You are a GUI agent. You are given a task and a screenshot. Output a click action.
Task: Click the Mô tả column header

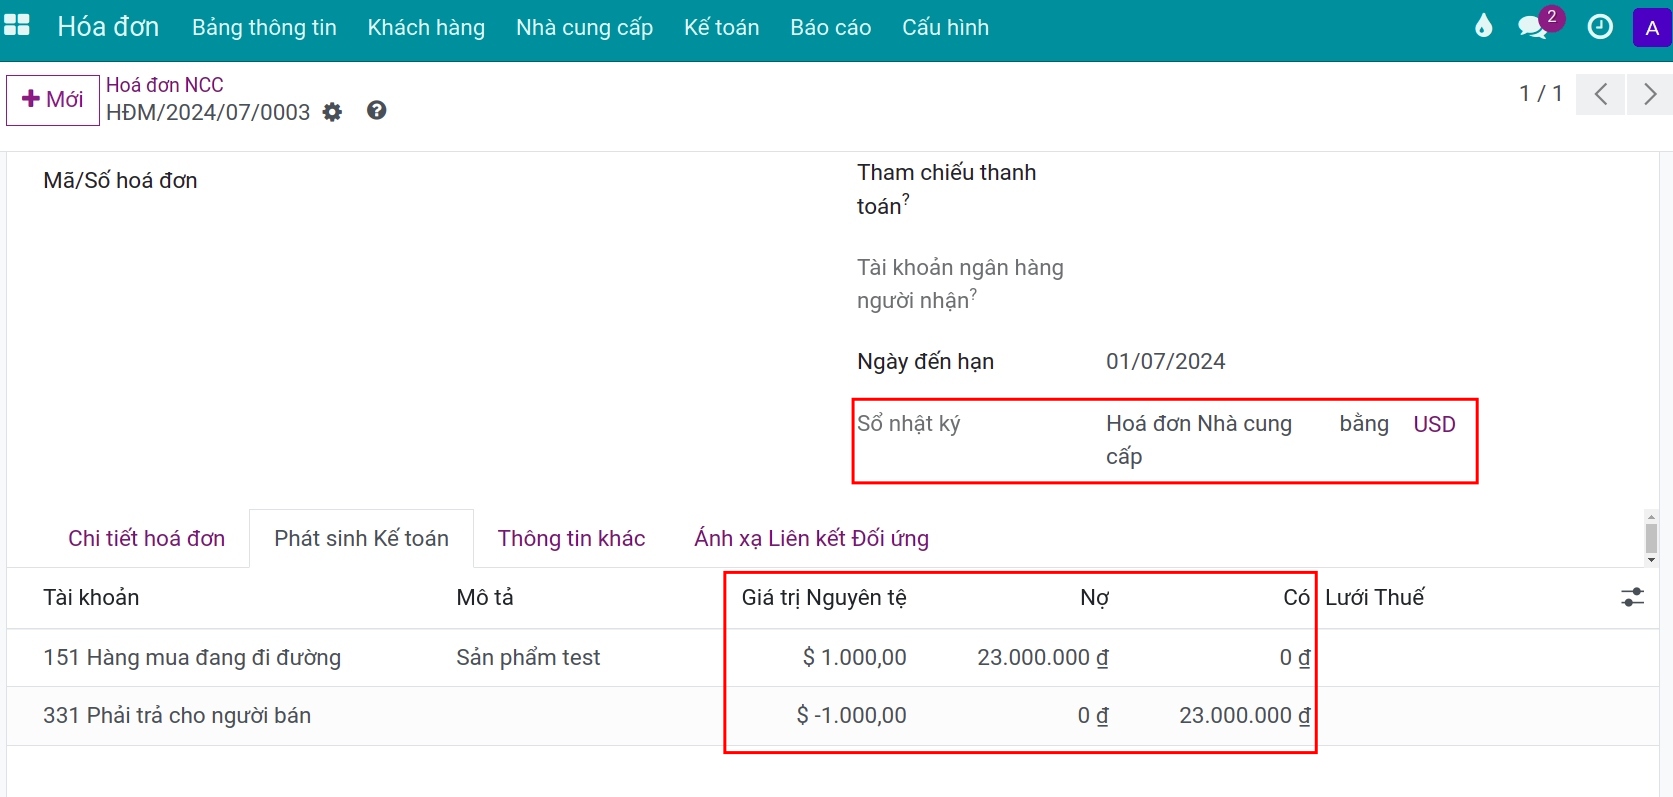pos(485,597)
